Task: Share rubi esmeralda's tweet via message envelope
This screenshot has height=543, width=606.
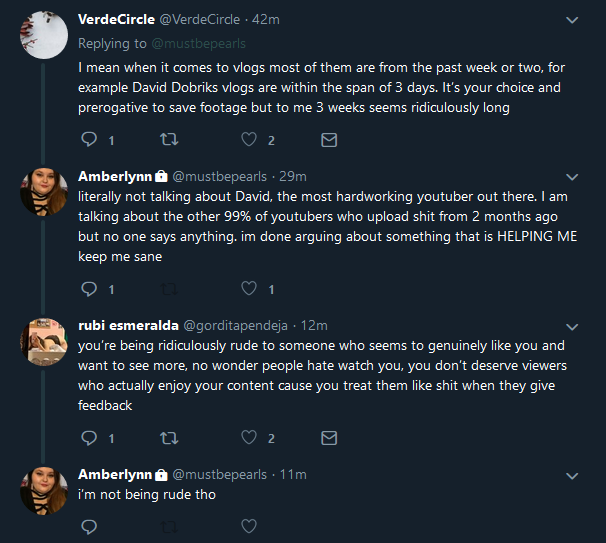Action: point(329,438)
